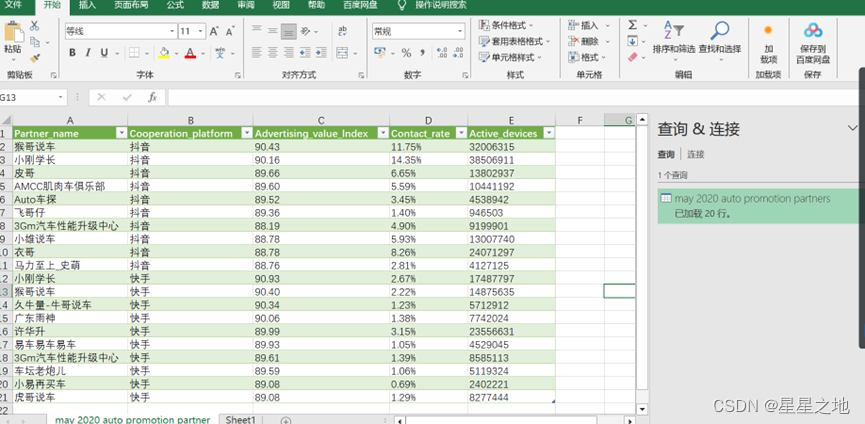
Task: Click the Clear eraser icon
Action: (633, 57)
